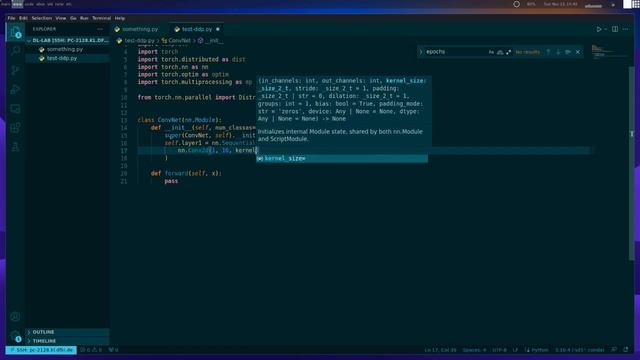Switch to something.py editor tab

point(140,29)
